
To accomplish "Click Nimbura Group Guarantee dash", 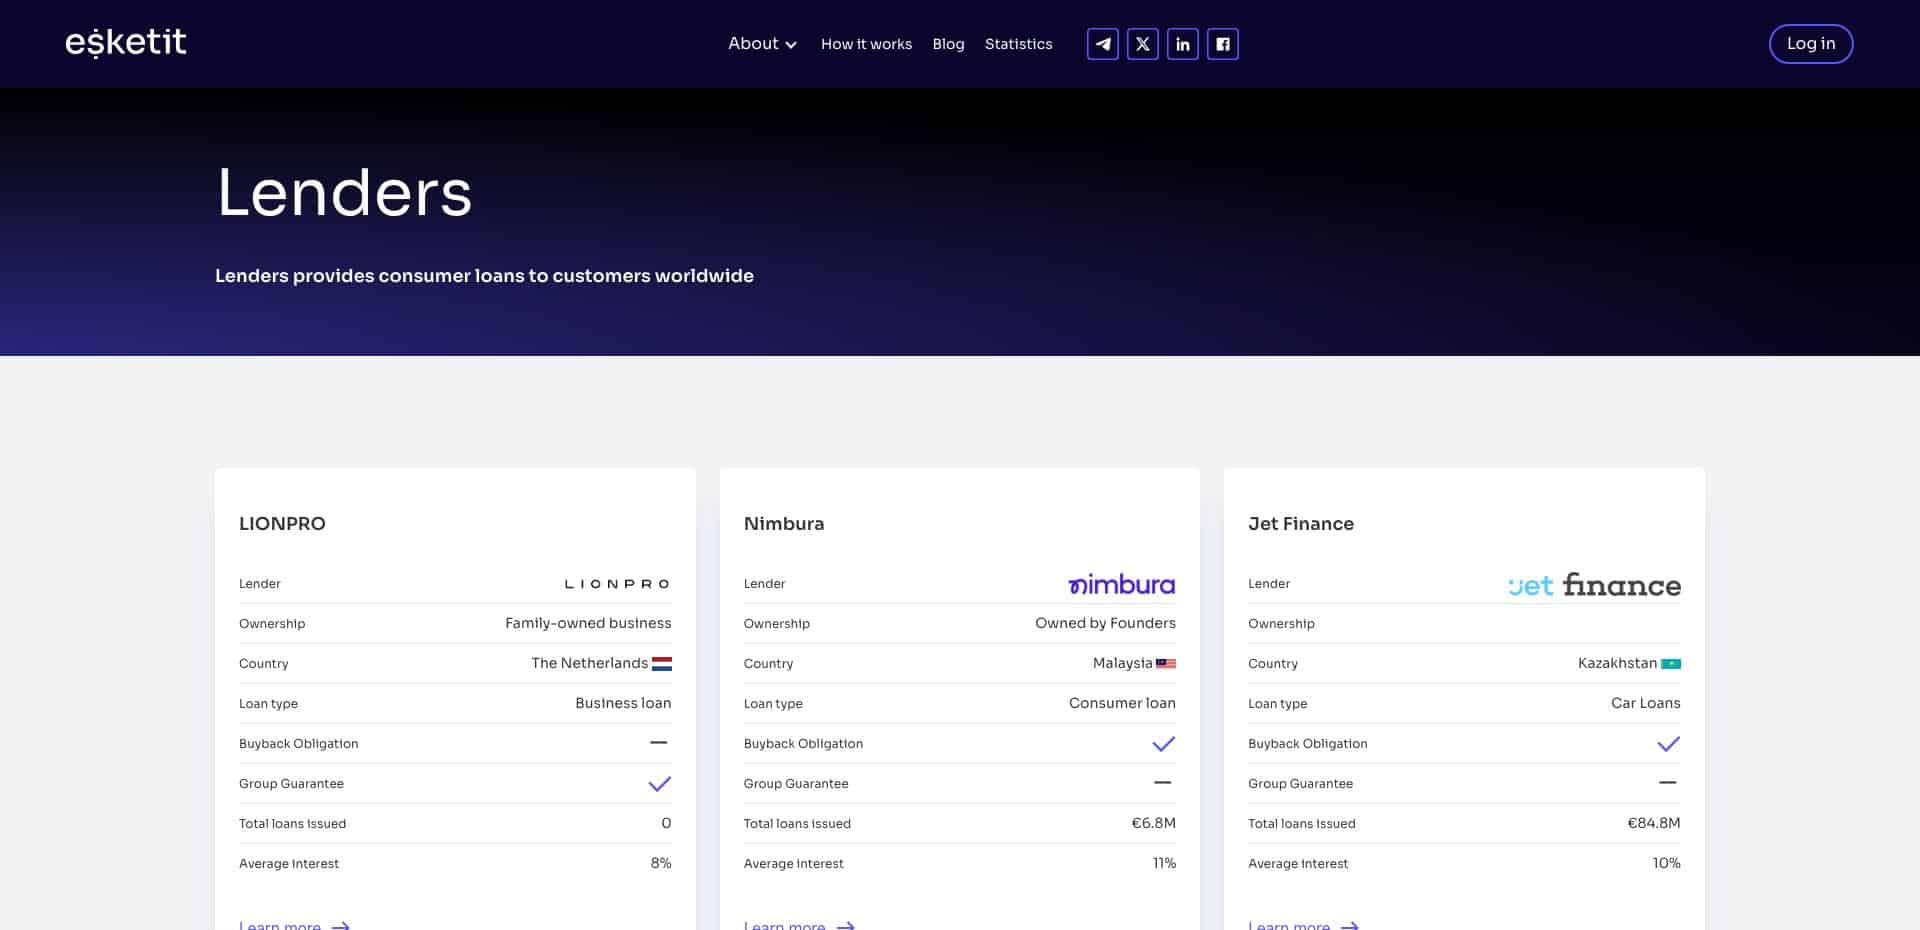I will [x=1162, y=783].
